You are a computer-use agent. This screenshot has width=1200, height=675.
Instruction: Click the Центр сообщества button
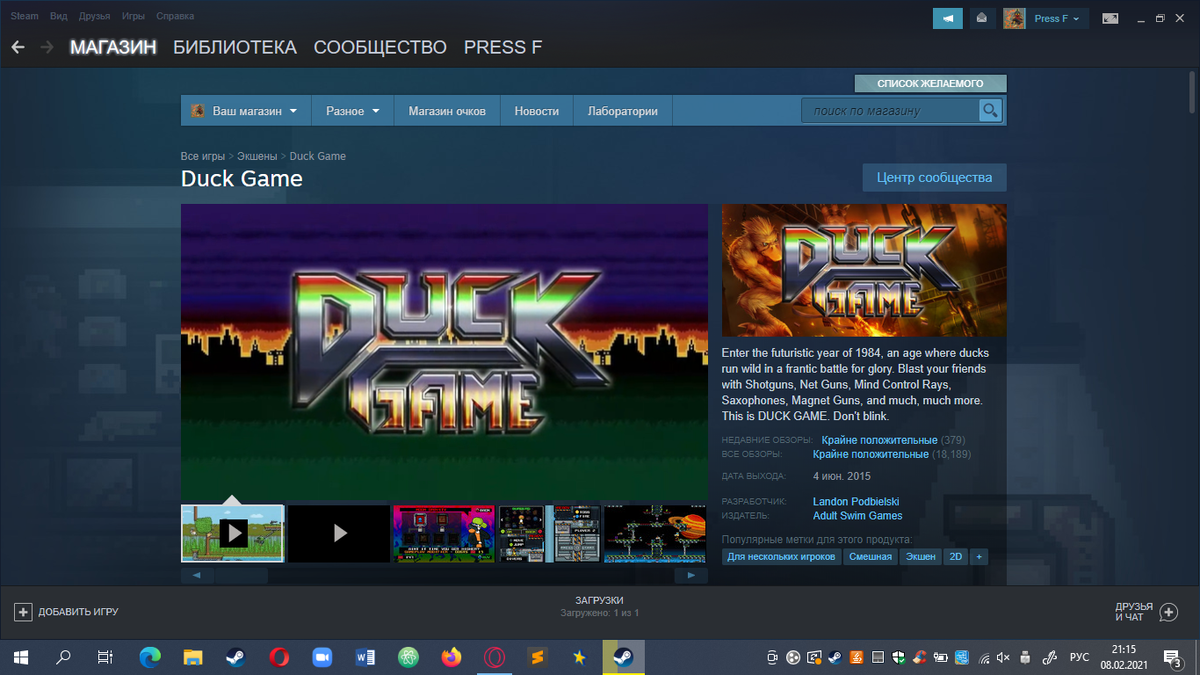934,177
